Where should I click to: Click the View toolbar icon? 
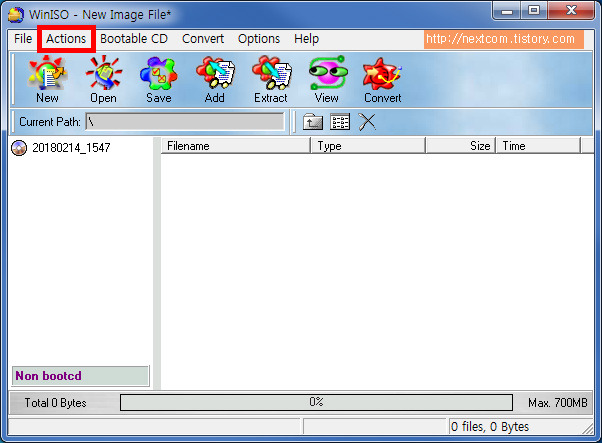tap(327, 79)
